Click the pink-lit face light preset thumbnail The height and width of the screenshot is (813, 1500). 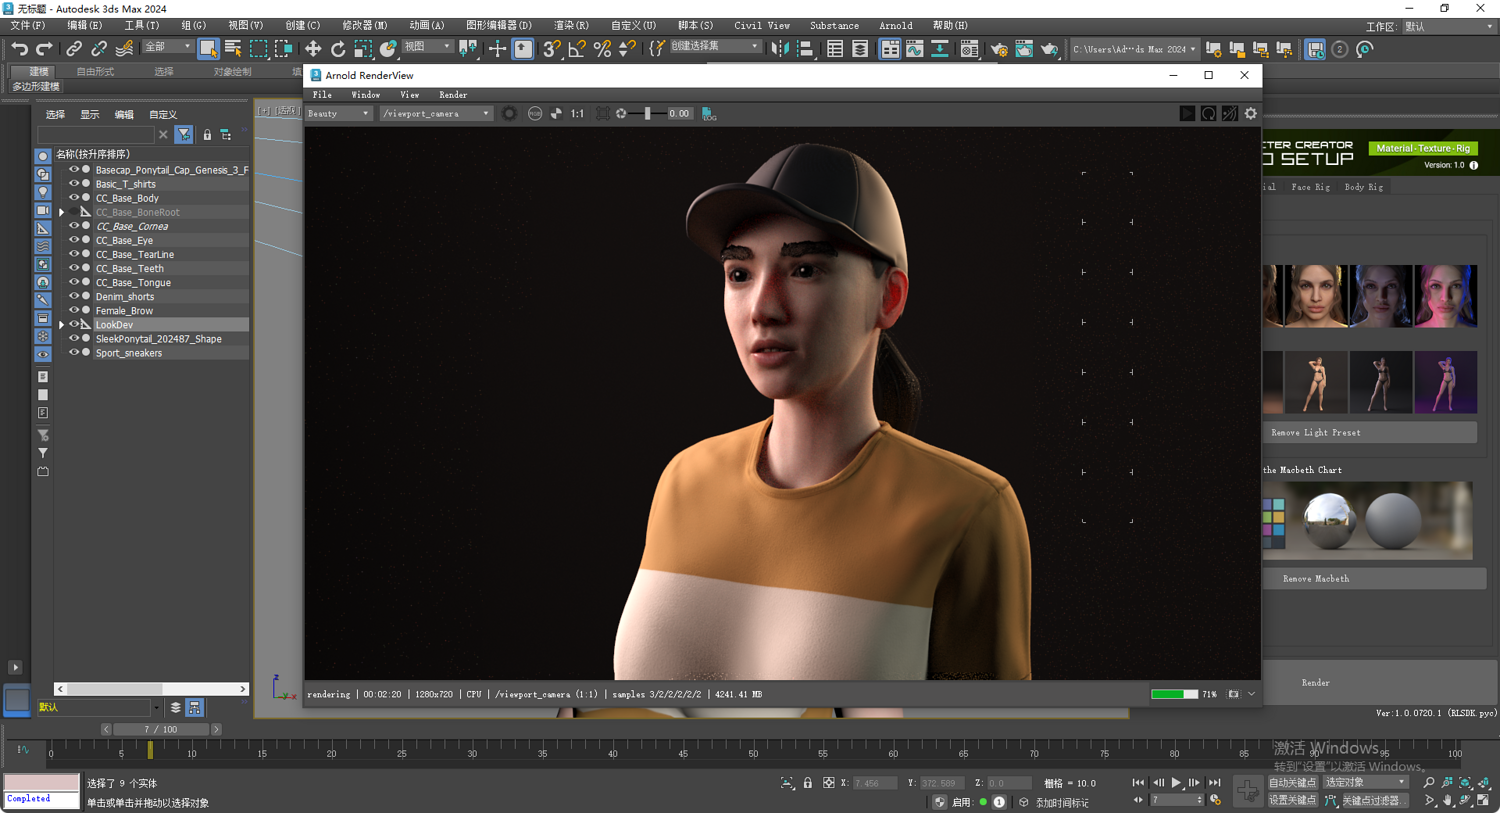1446,296
